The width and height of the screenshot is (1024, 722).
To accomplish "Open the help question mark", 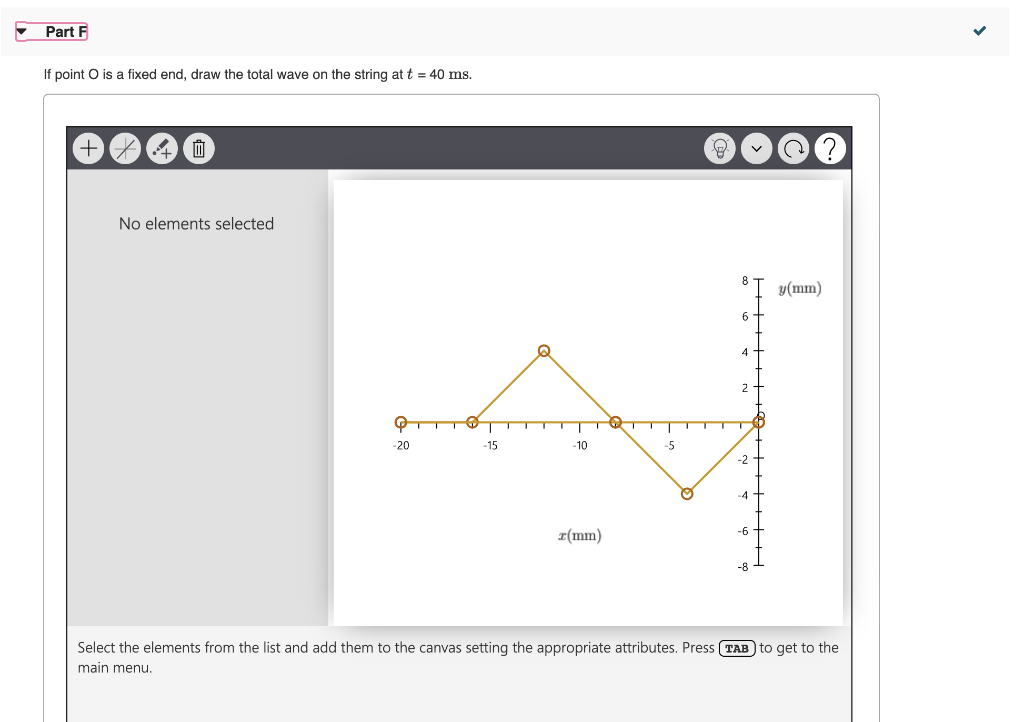I will [x=829, y=148].
